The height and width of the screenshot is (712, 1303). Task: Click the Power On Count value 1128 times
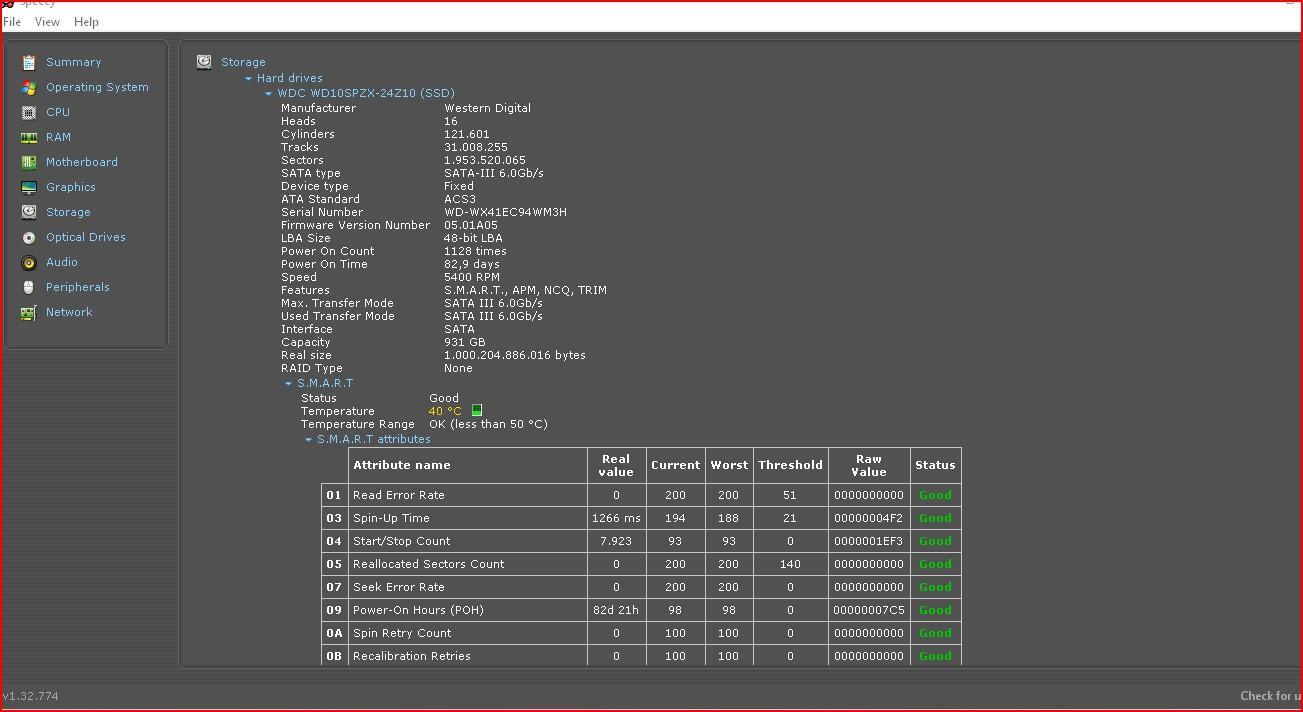coord(475,251)
